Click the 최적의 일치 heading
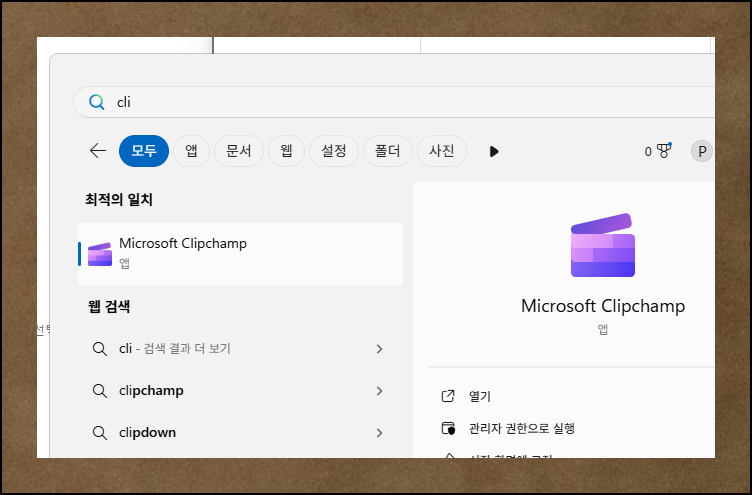Screen dimensions: 752x495 pos(119,200)
